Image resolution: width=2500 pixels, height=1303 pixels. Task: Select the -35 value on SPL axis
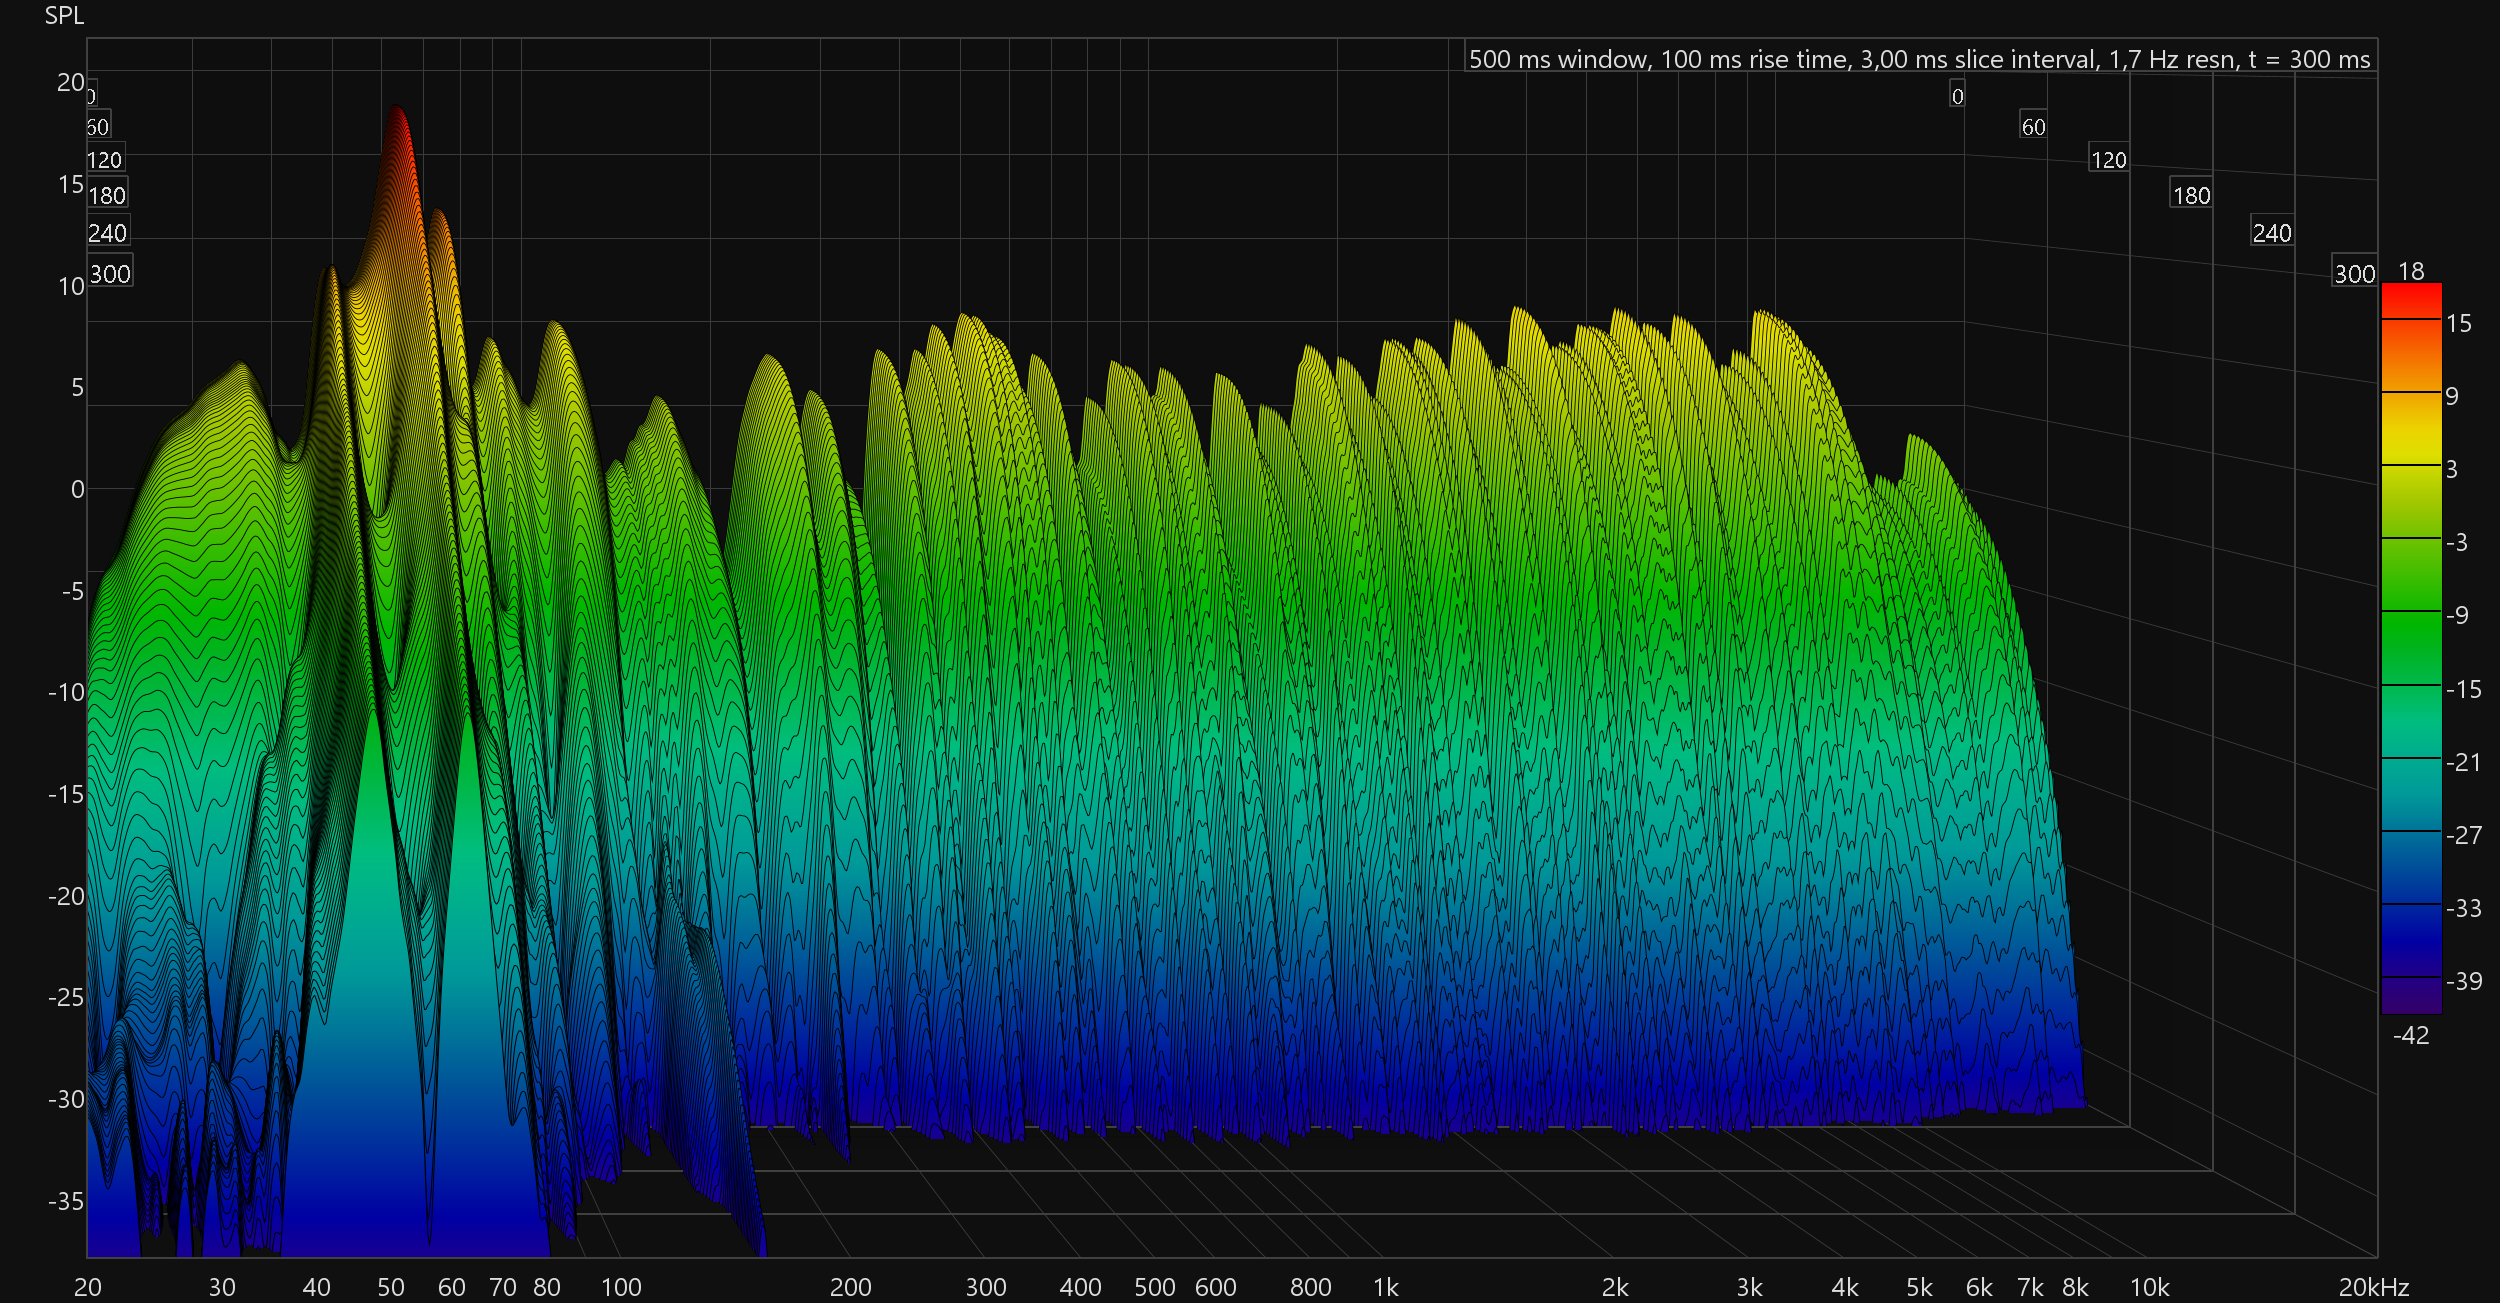[66, 1201]
